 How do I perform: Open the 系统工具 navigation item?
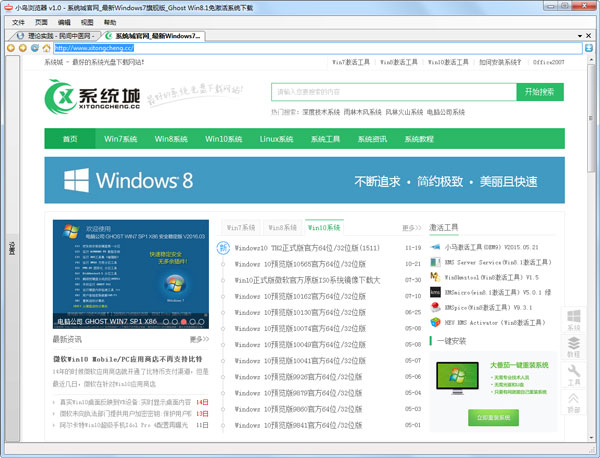tap(325, 139)
